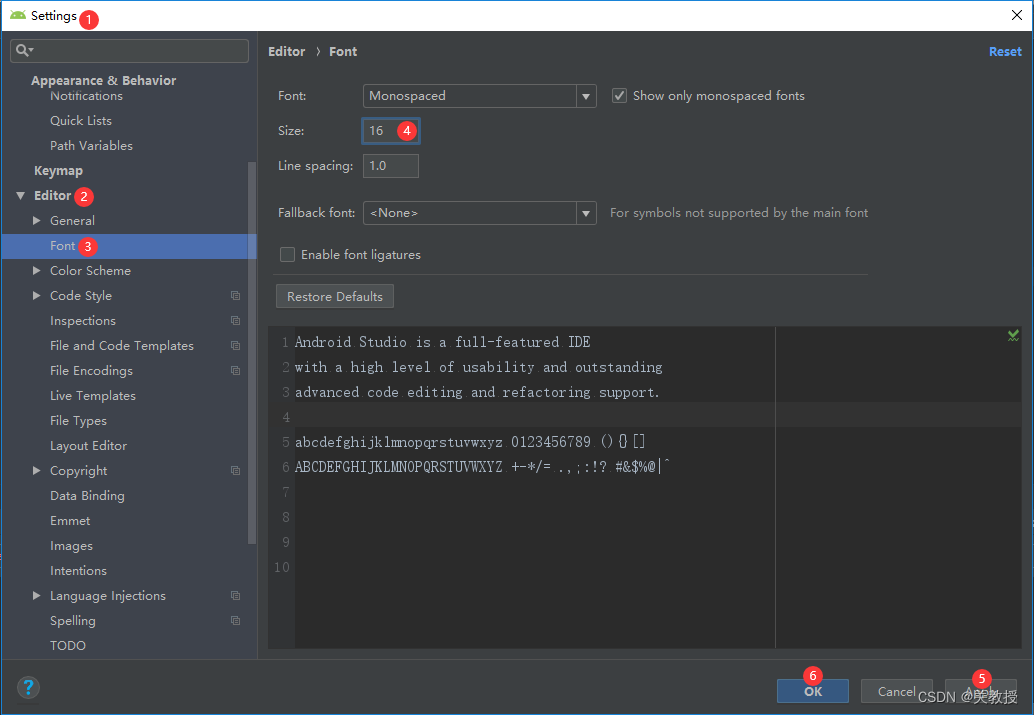Screen dimensions: 1034x715
Task: Expand the Language Injections node
Action: pyautogui.click(x=37, y=596)
